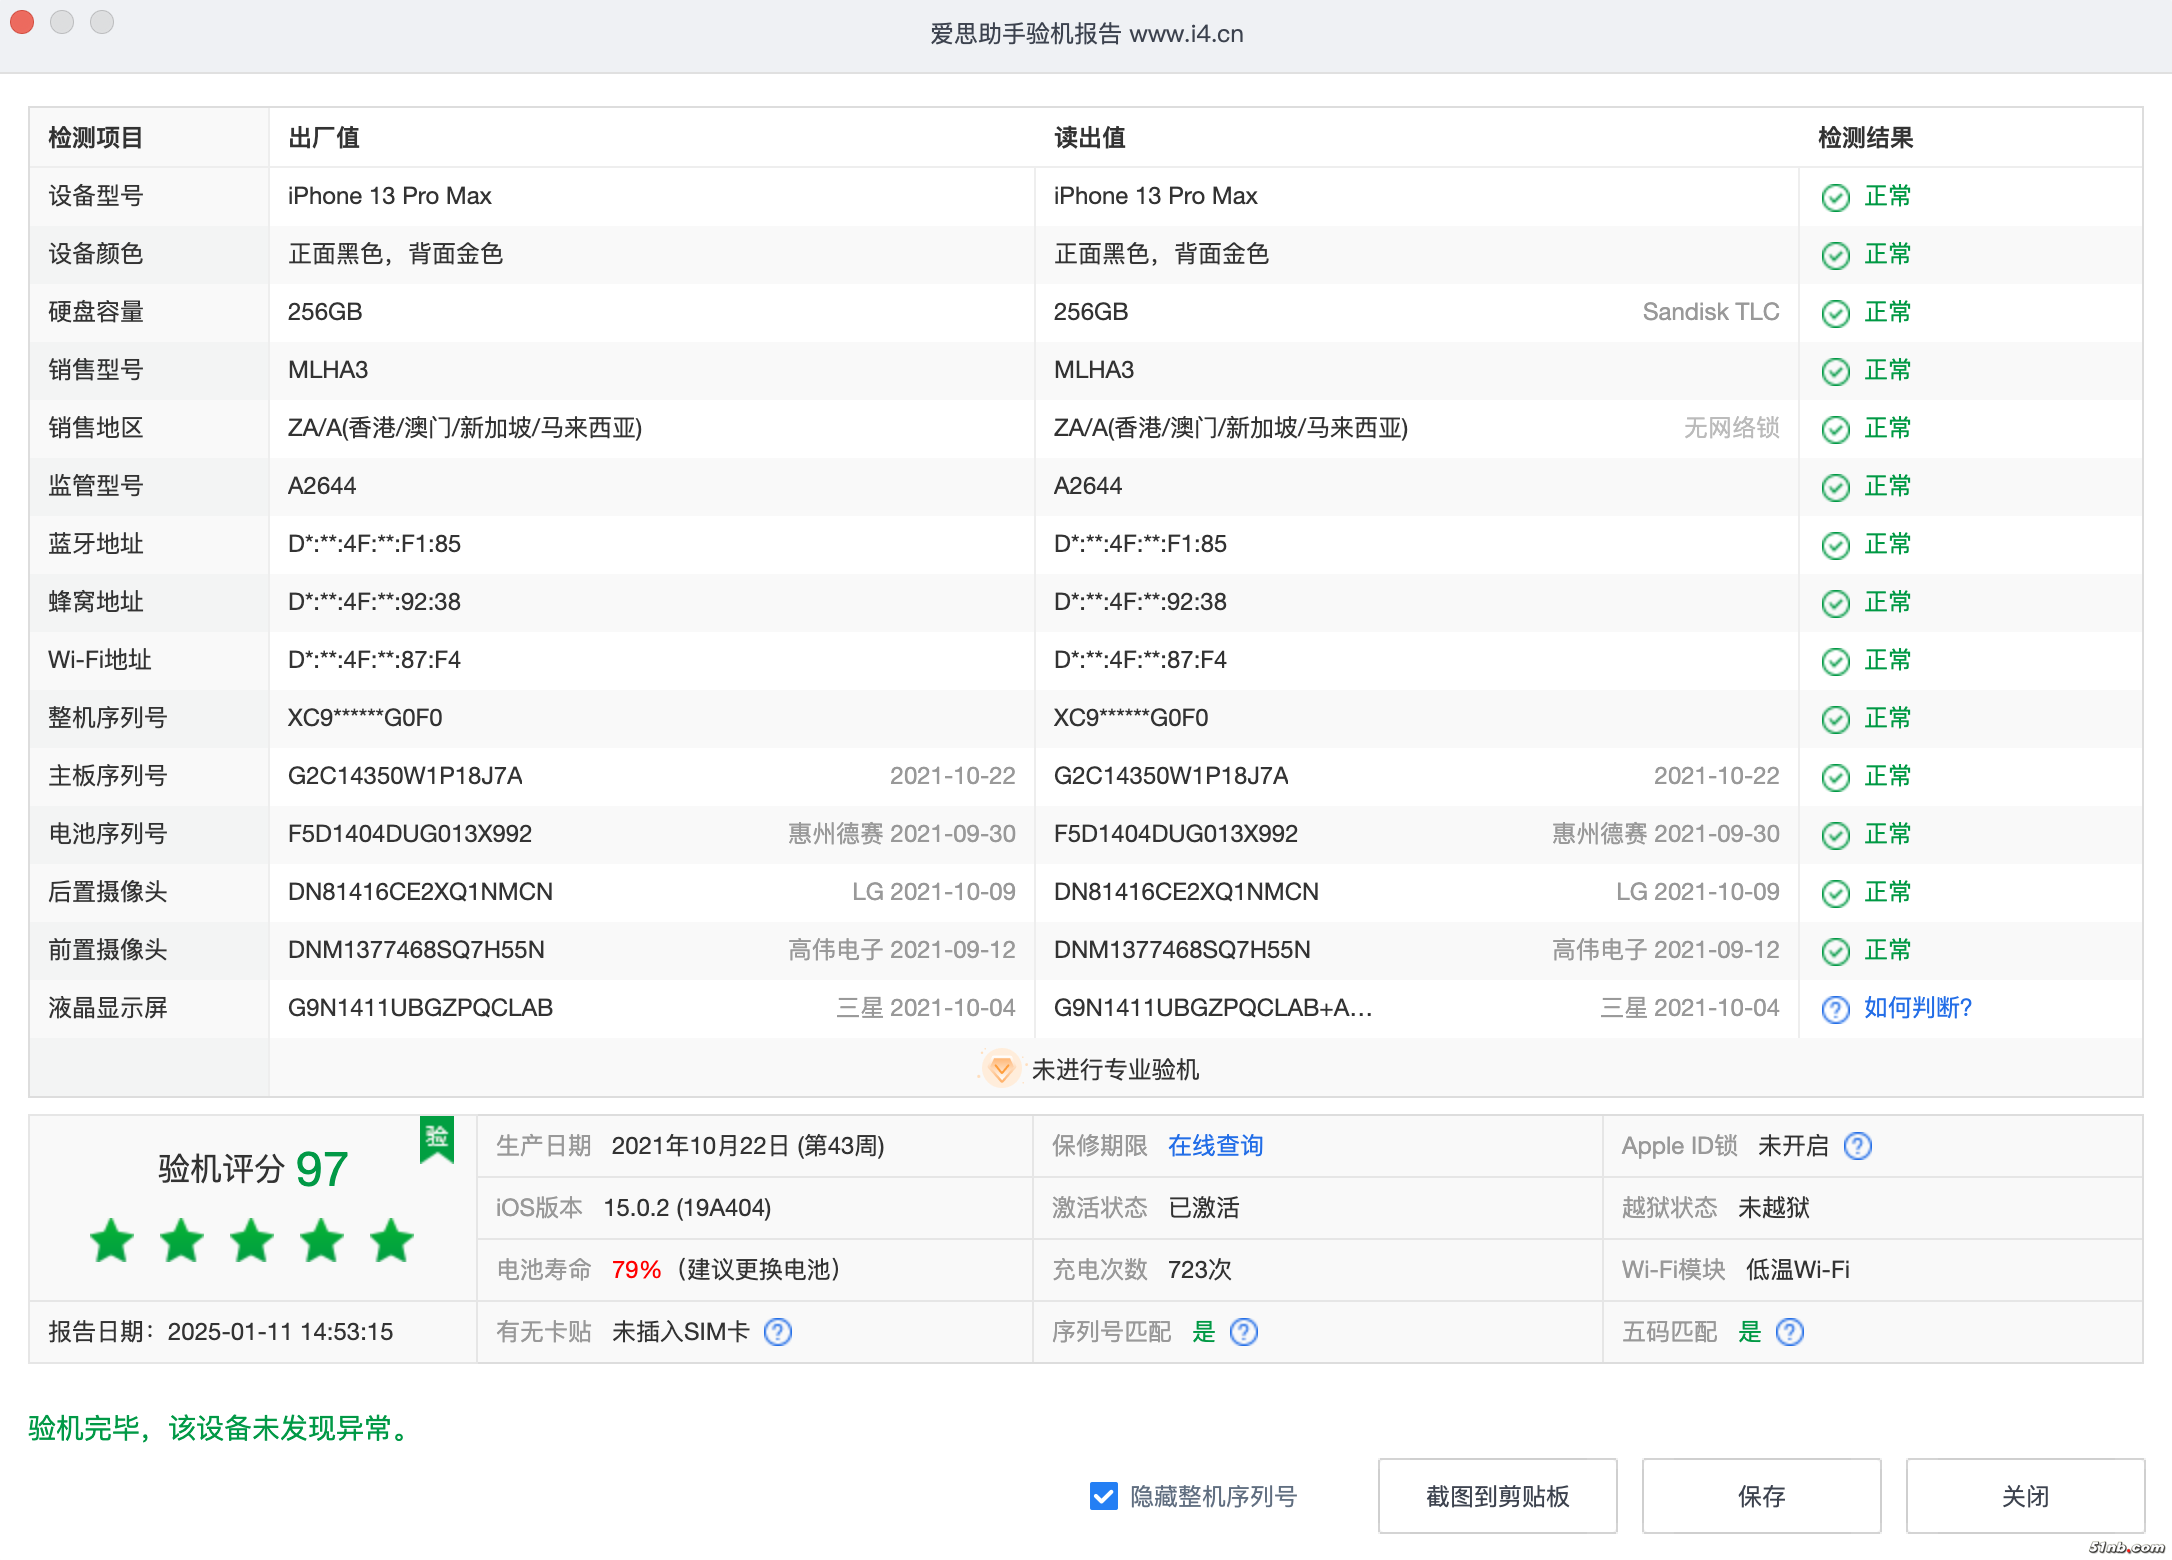This screenshot has height=1560, width=2172.
Task: Click green check icon in 电池序列号 row
Action: point(1835,835)
